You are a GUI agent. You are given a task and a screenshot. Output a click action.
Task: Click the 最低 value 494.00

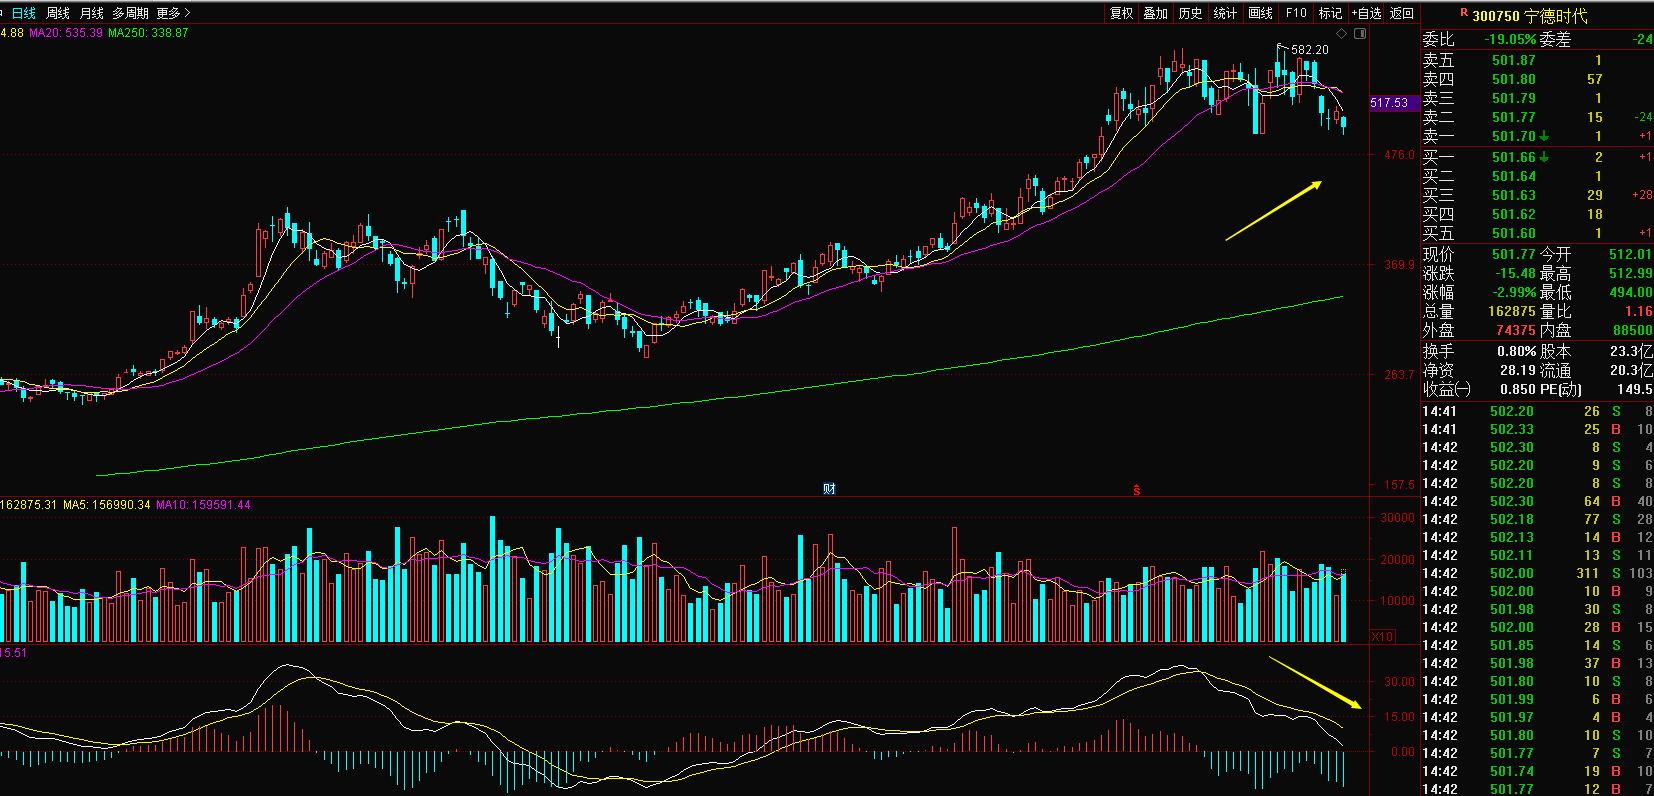(x=1630, y=292)
